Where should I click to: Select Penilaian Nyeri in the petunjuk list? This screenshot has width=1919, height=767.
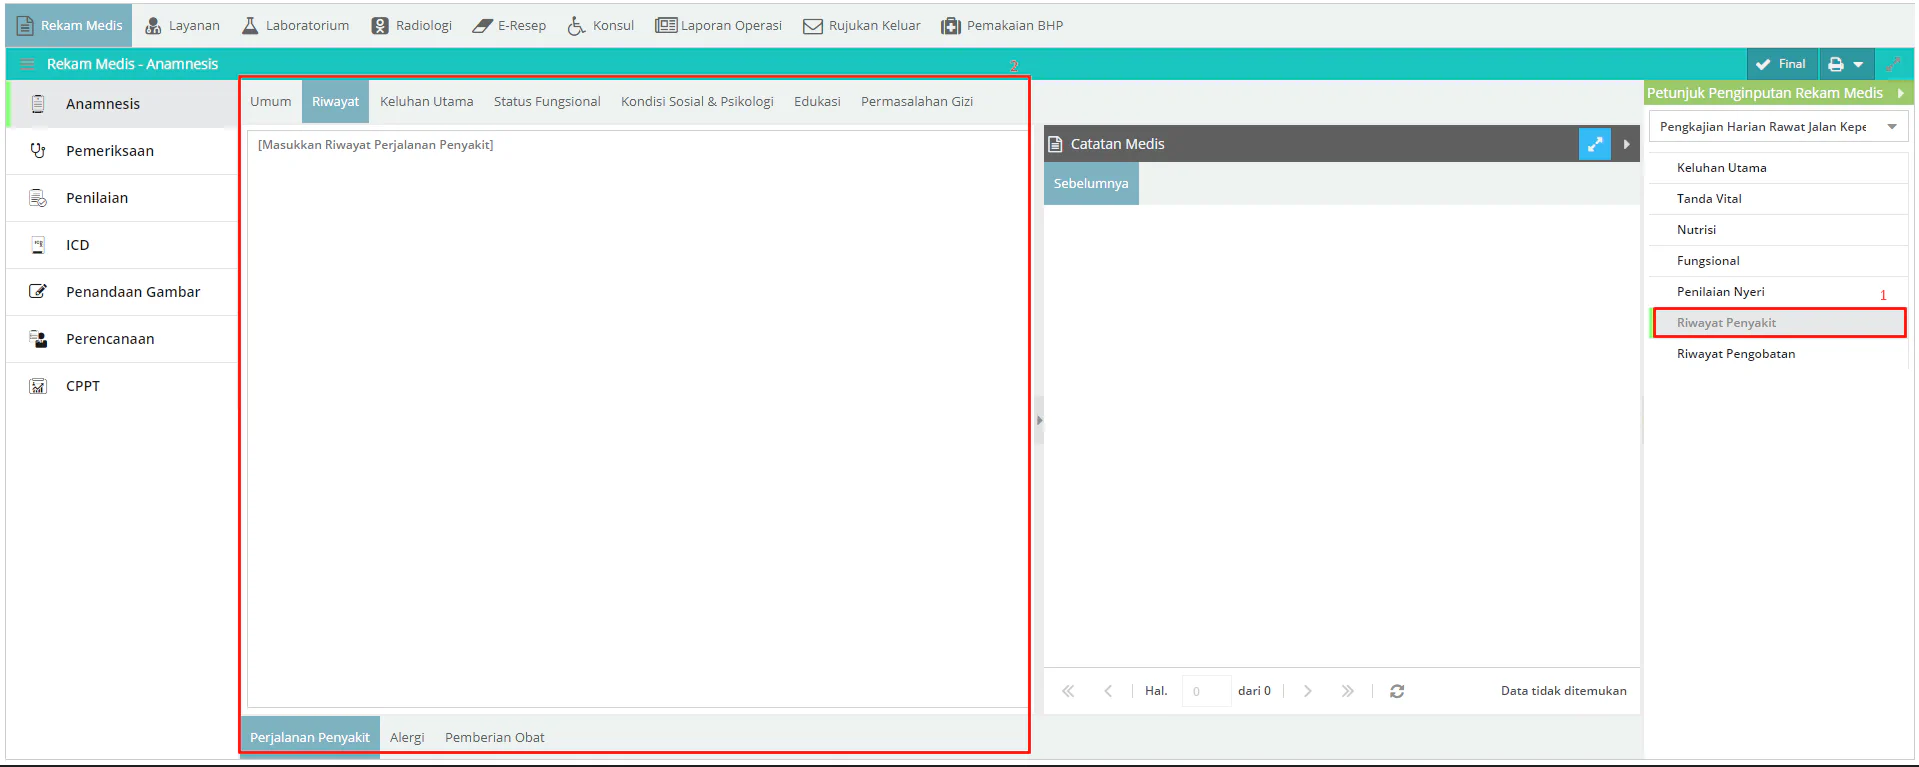point(1778,292)
